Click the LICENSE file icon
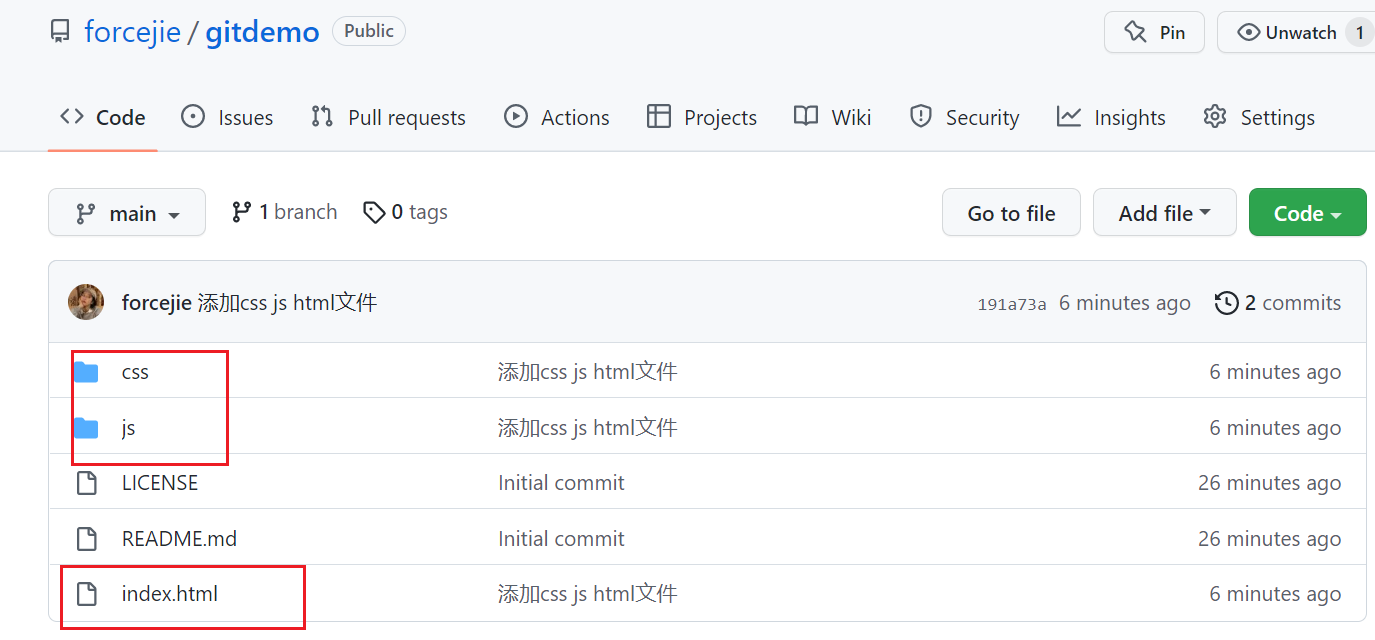The height and width of the screenshot is (640, 1375). click(87, 483)
